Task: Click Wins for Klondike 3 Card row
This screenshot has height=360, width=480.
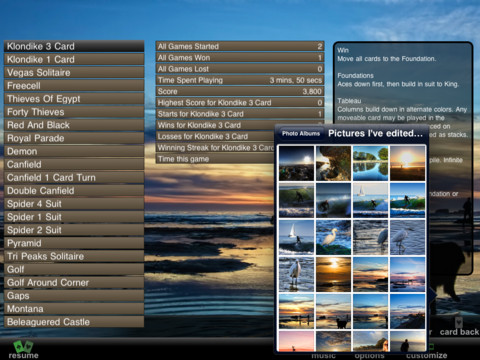Action: pyautogui.click(x=215, y=125)
